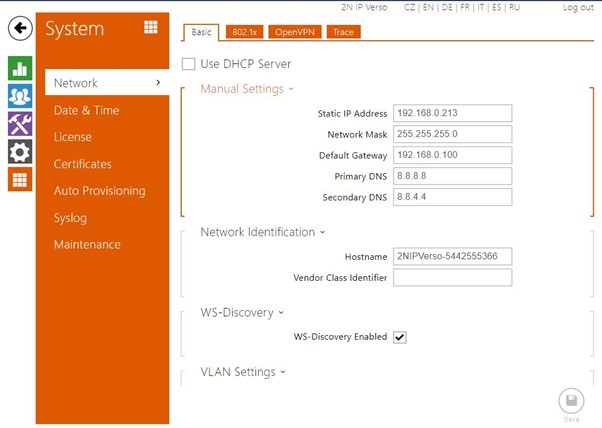Collapse the Manual Settings section
The image size is (602, 428).
pyautogui.click(x=247, y=89)
